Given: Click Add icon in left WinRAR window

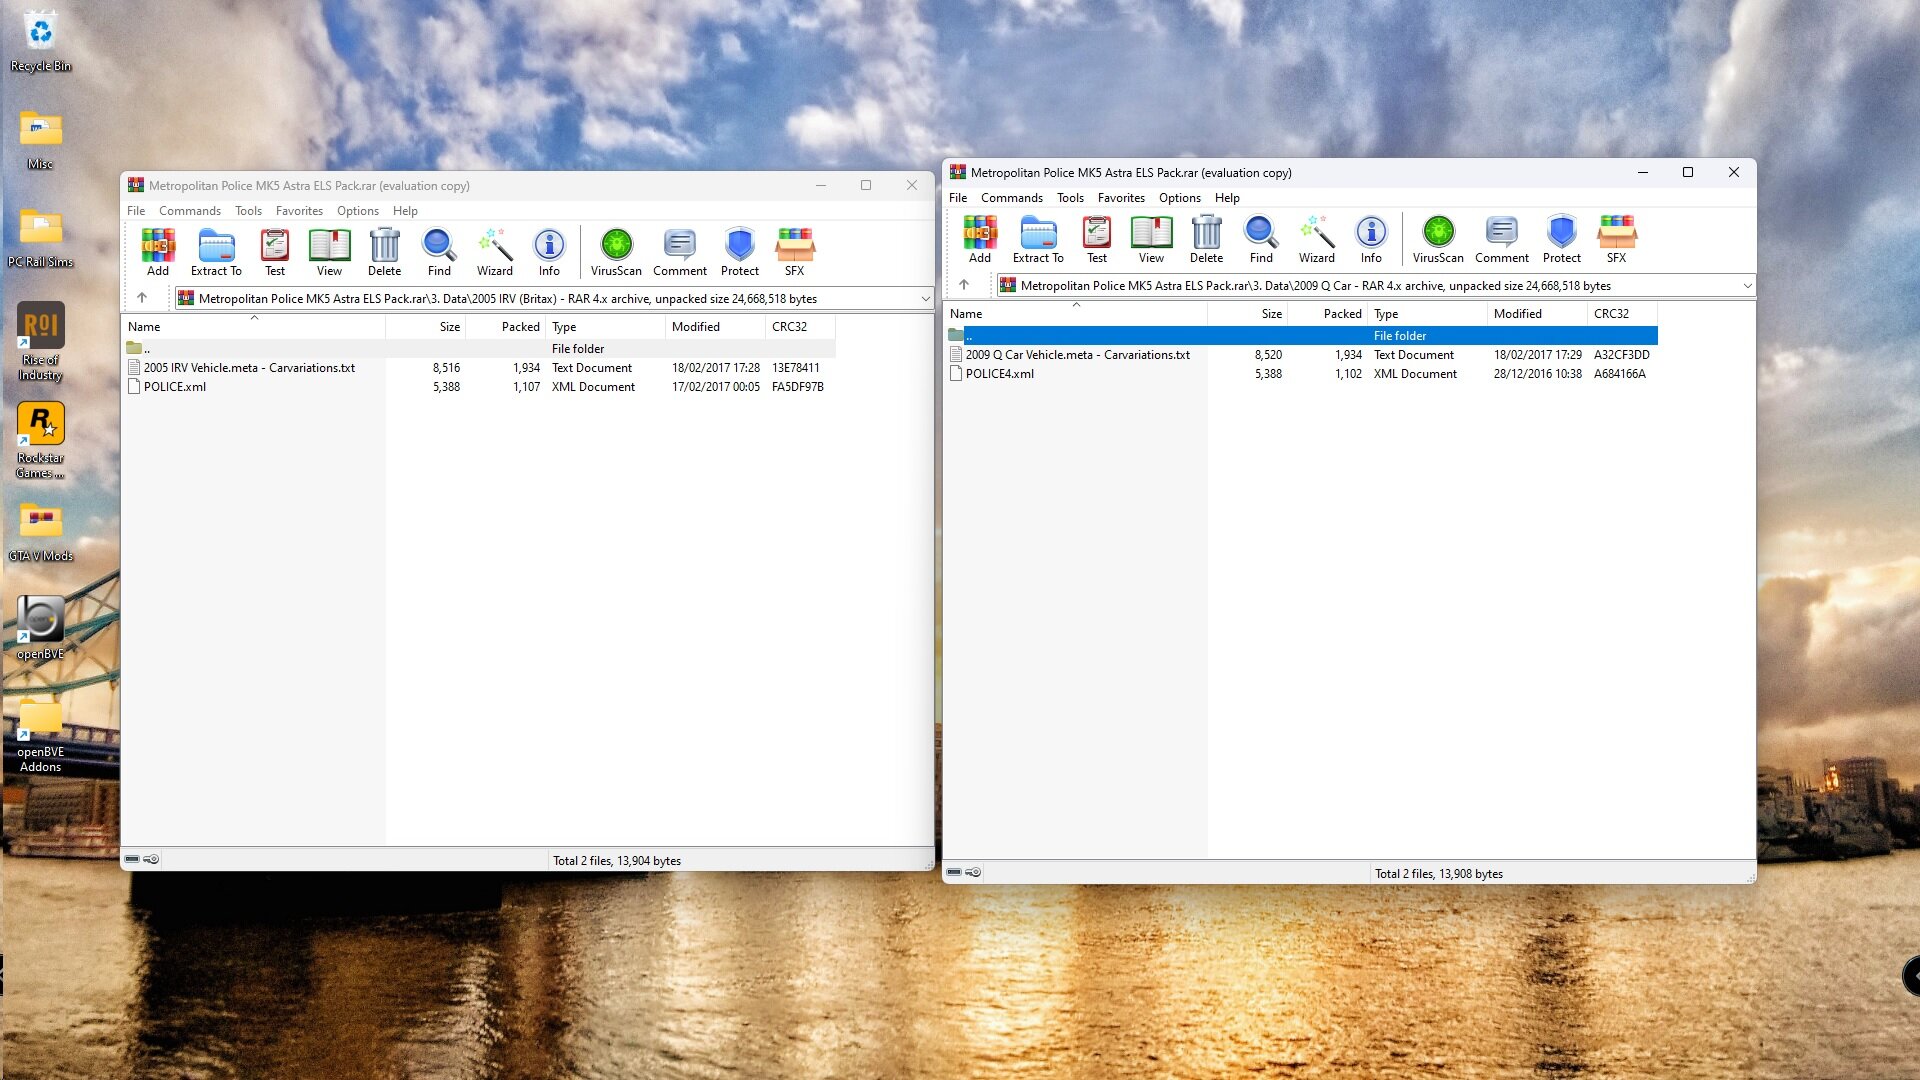Looking at the screenshot, I should (158, 251).
